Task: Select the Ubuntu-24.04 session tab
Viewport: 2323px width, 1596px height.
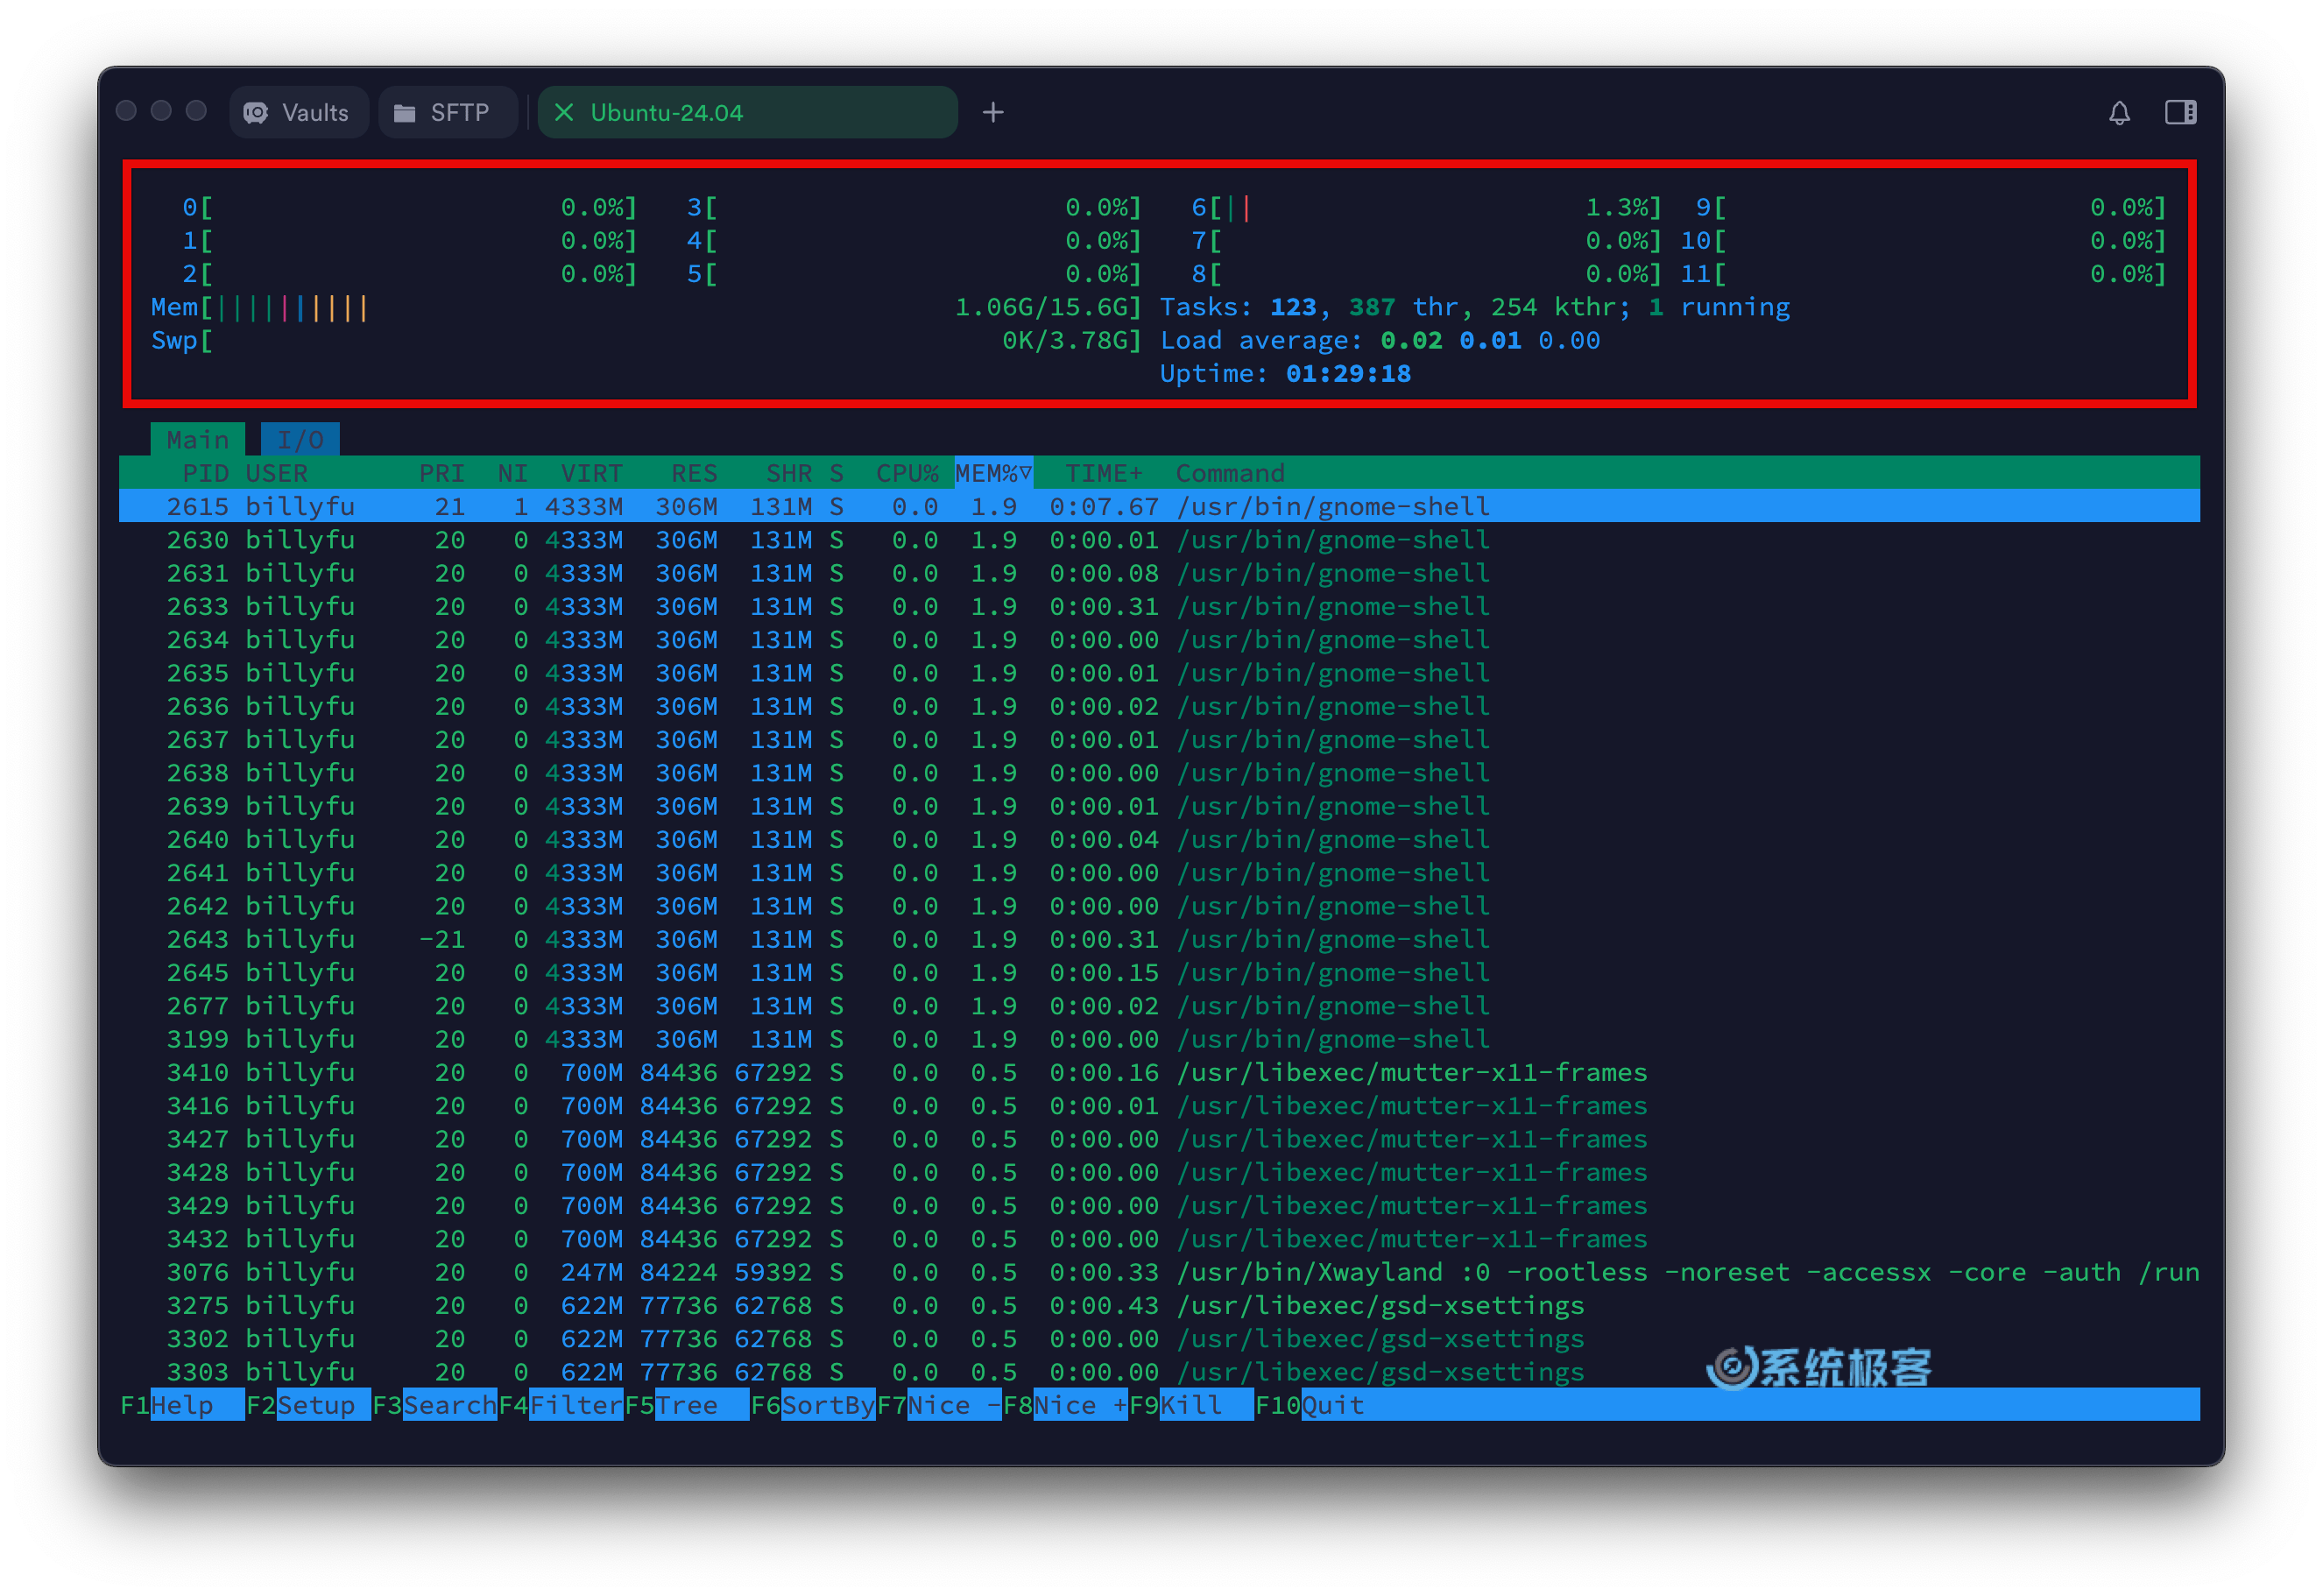Action: click(747, 112)
